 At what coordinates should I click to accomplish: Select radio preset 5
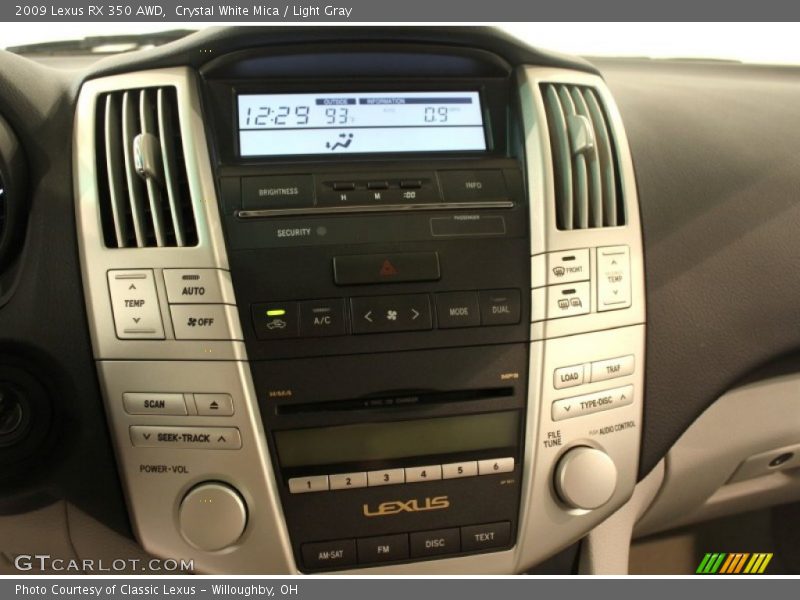coord(460,470)
